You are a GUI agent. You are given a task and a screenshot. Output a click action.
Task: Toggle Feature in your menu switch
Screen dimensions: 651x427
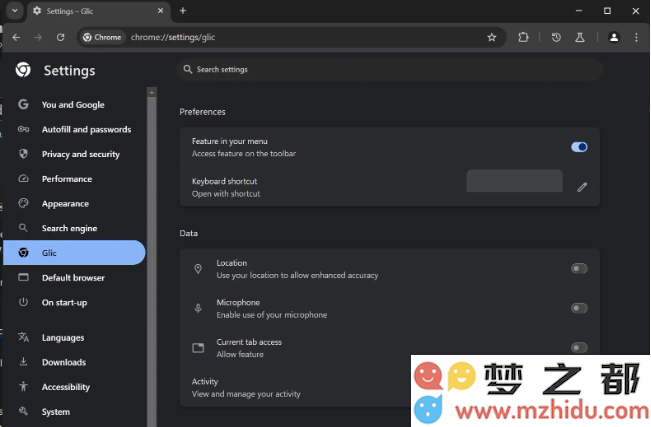579,147
